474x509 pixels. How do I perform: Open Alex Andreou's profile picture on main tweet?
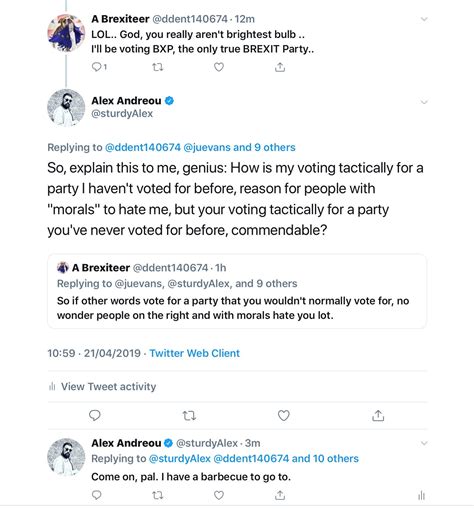tap(66, 108)
